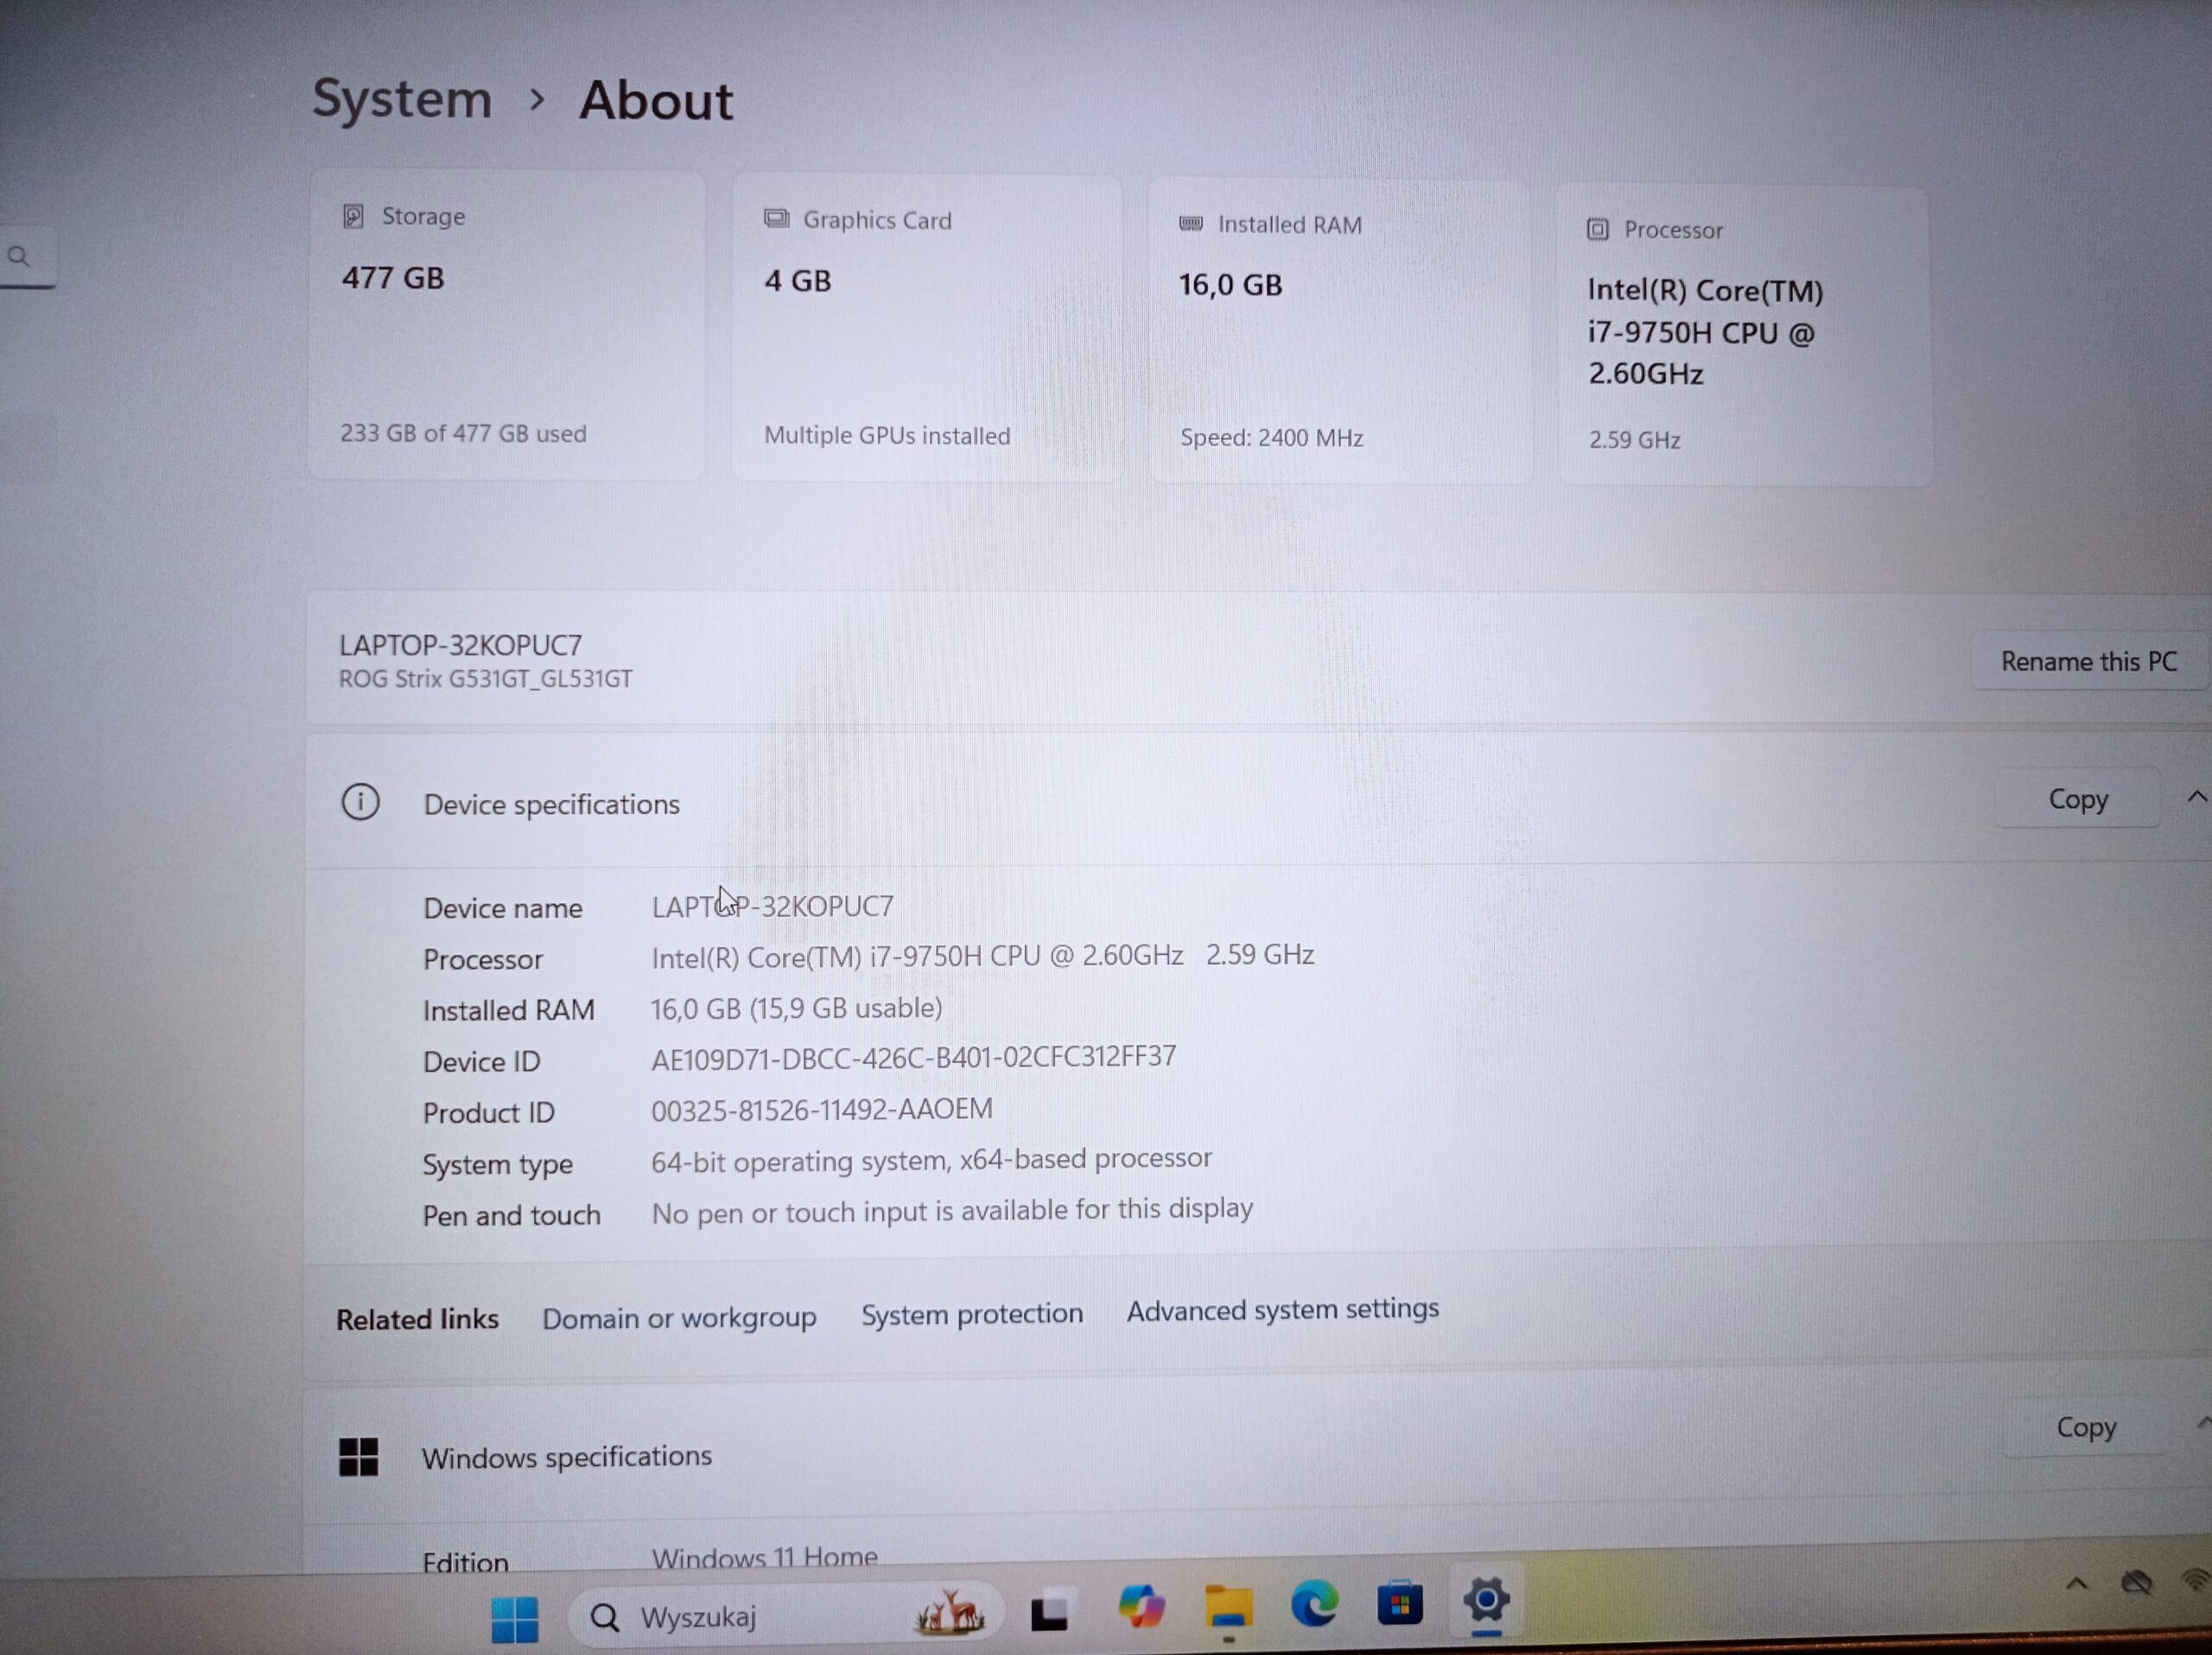The height and width of the screenshot is (1655, 2212).
Task: Click the cloud sync tray icon
Action: 2136,1582
